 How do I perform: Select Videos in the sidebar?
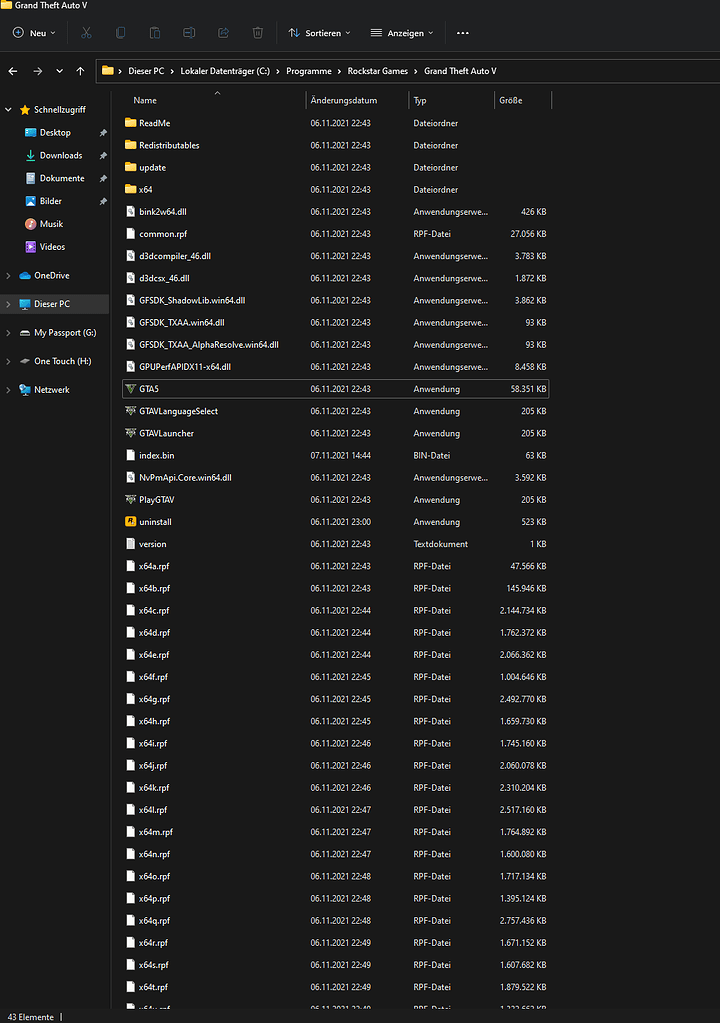52,247
